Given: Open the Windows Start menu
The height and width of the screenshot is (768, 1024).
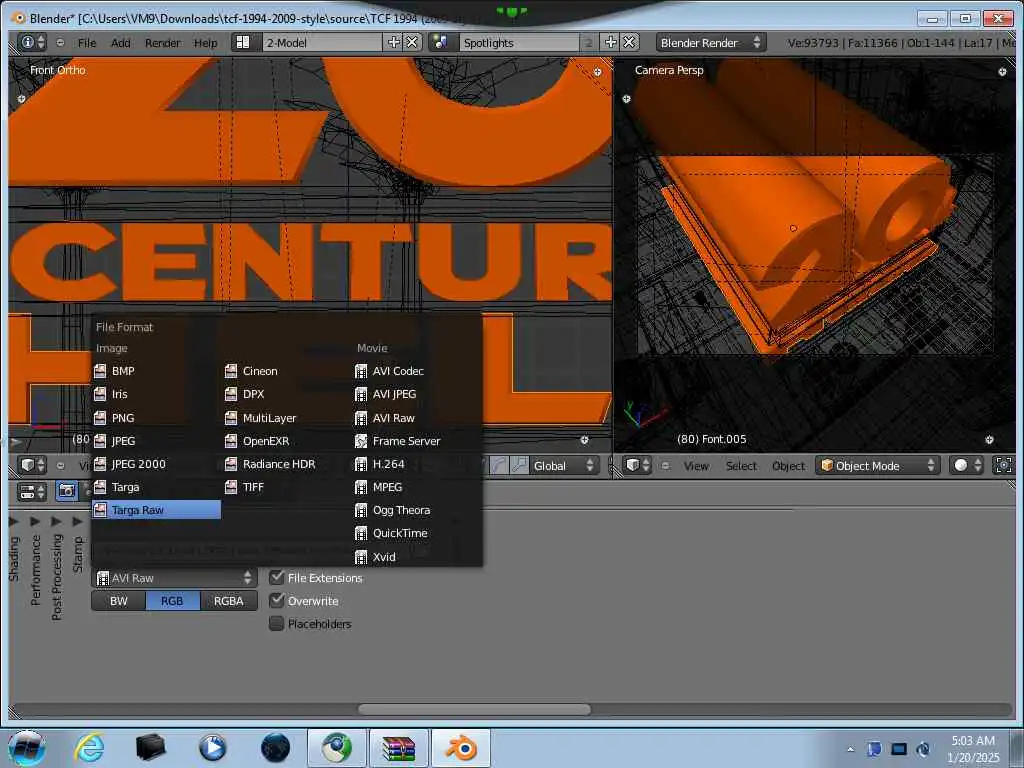Looking at the screenshot, I should point(27,748).
